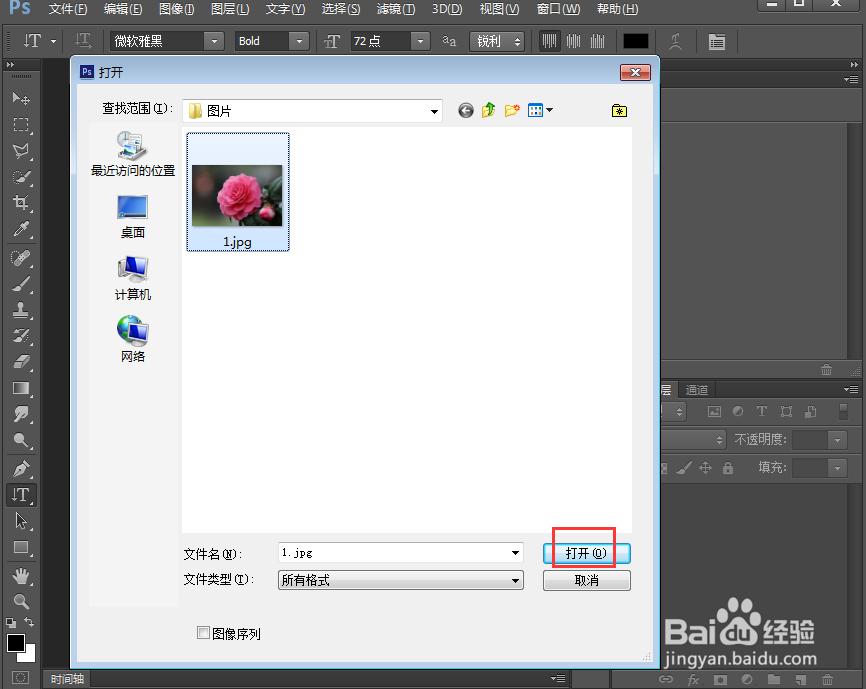Select the Quick Selection tool

[21, 177]
